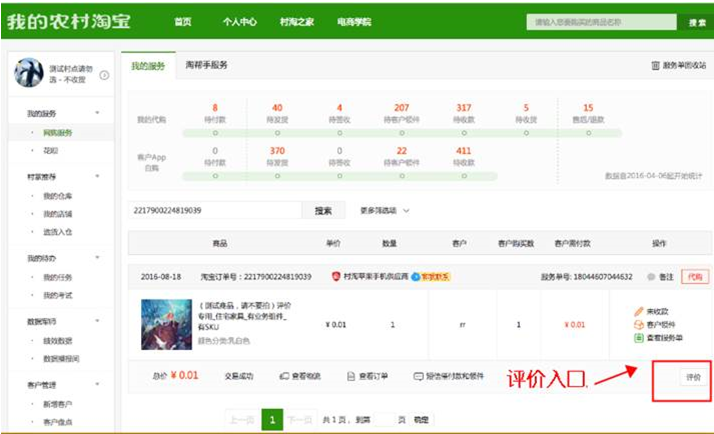
Task: Open 村淘之家 in top navigation
Action: (297, 22)
